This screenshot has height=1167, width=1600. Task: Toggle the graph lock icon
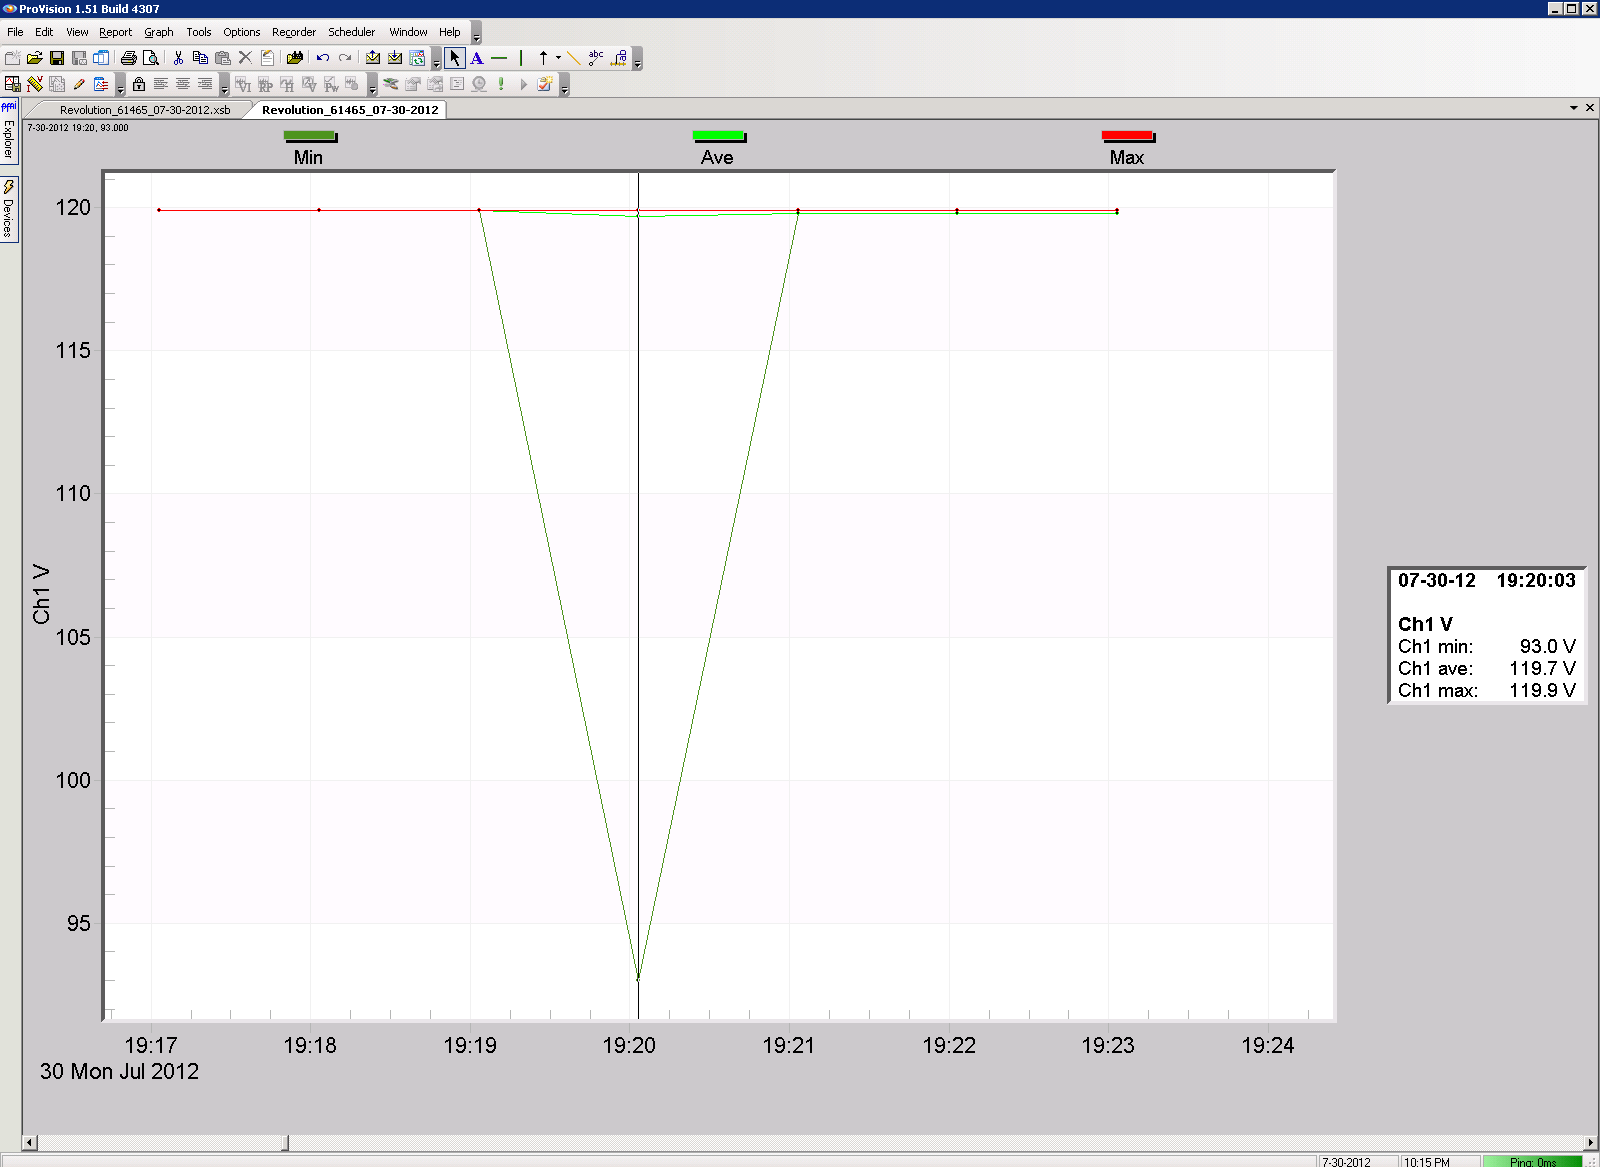point(139,85)
